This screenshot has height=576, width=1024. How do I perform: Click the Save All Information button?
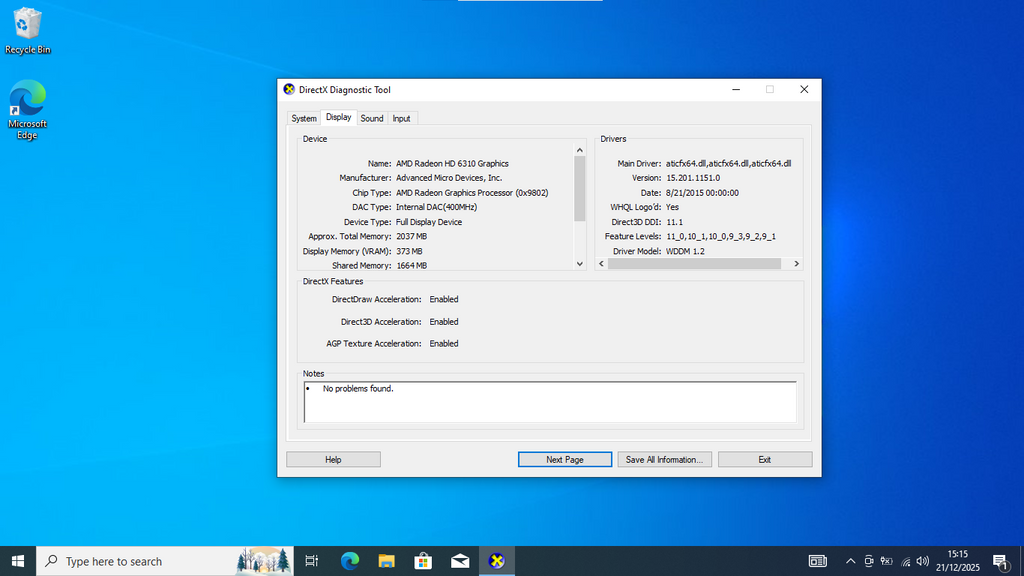pos(664,458)
